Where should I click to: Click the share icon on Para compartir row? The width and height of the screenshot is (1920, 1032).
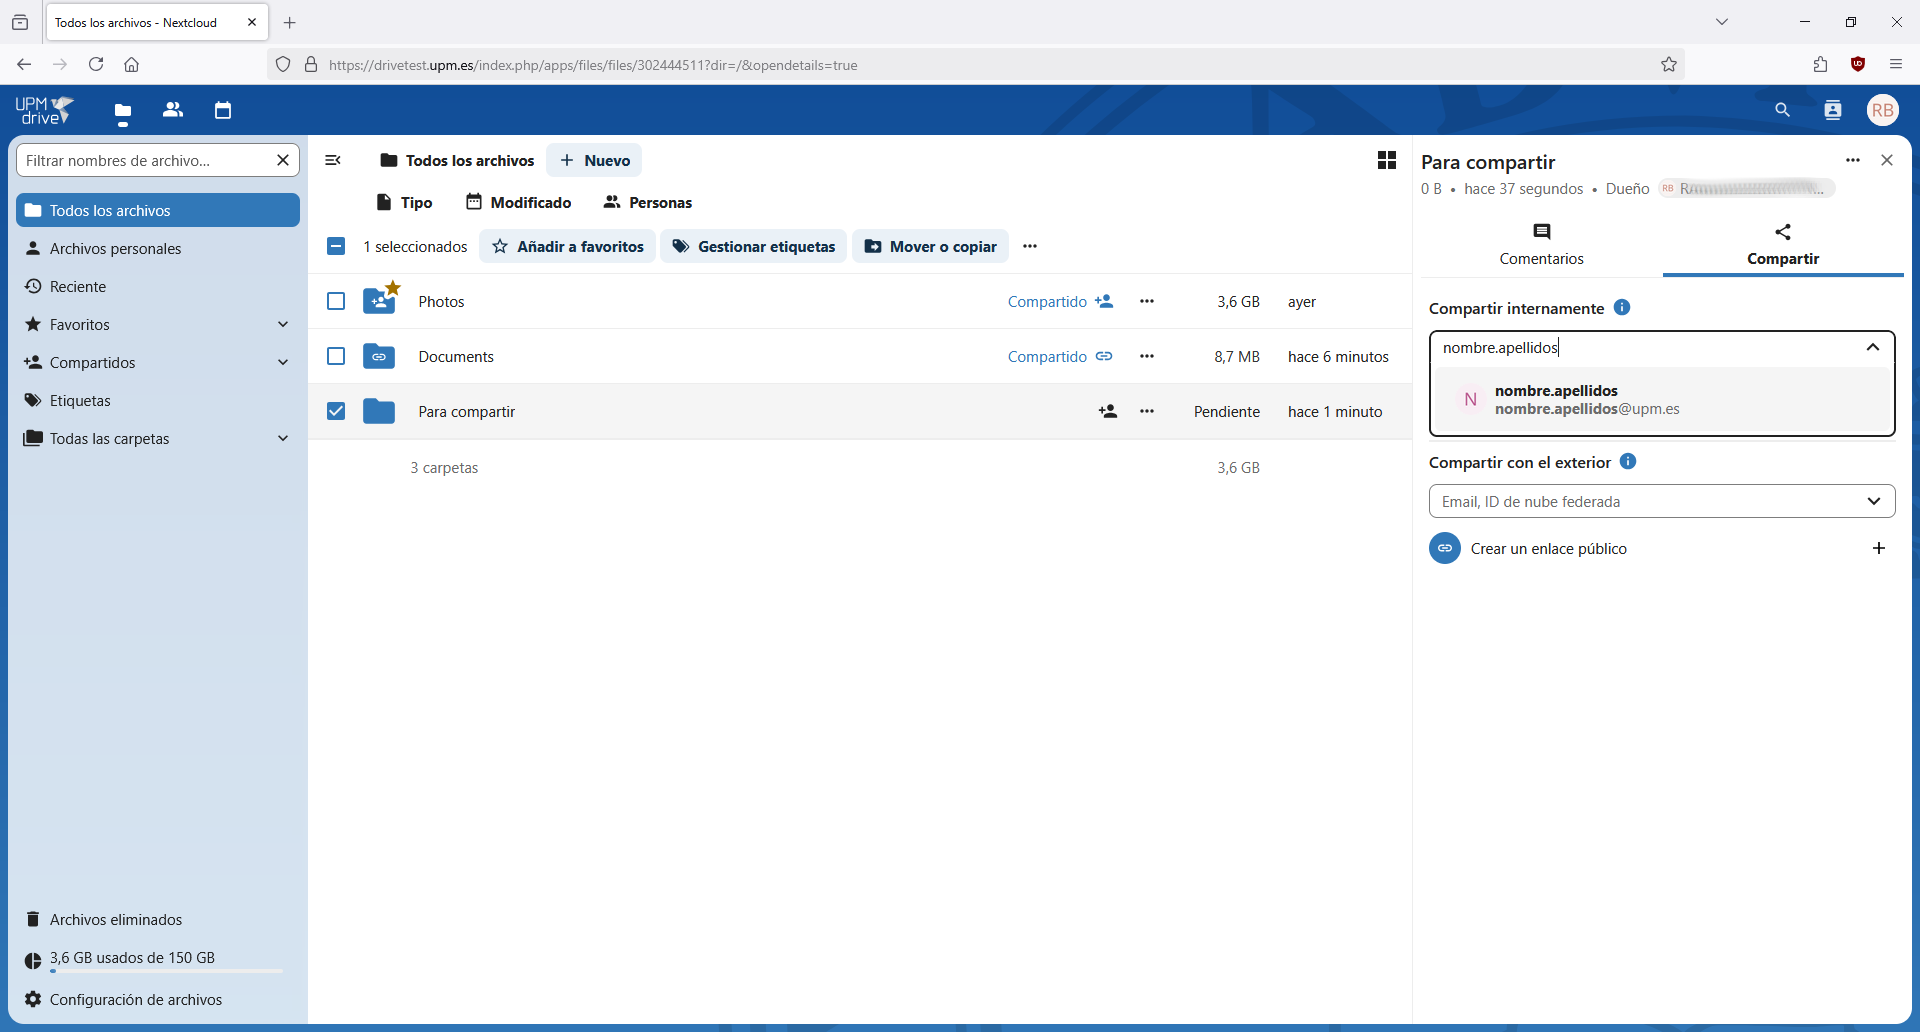[x=1108, y=411]
